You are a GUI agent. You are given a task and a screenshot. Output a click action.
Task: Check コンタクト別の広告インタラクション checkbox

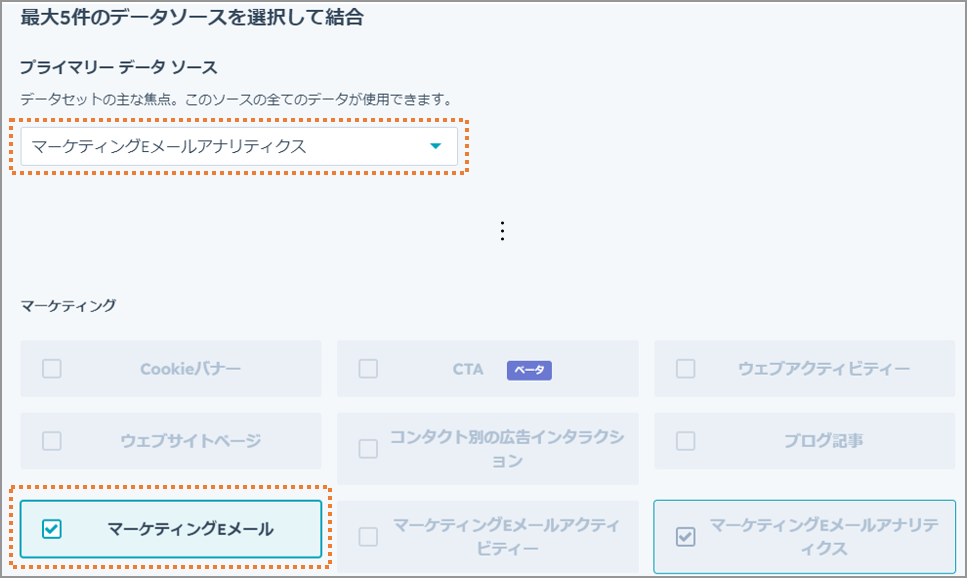(368, 448)
